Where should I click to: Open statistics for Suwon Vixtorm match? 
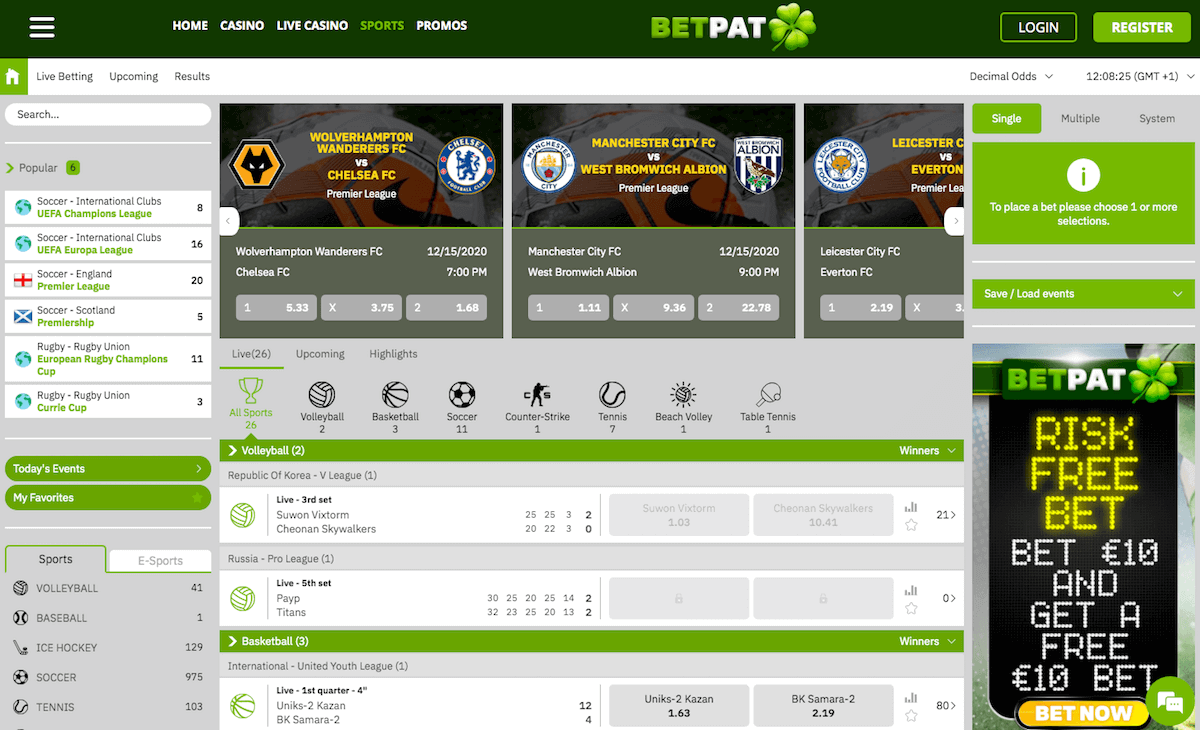point(911,507)
